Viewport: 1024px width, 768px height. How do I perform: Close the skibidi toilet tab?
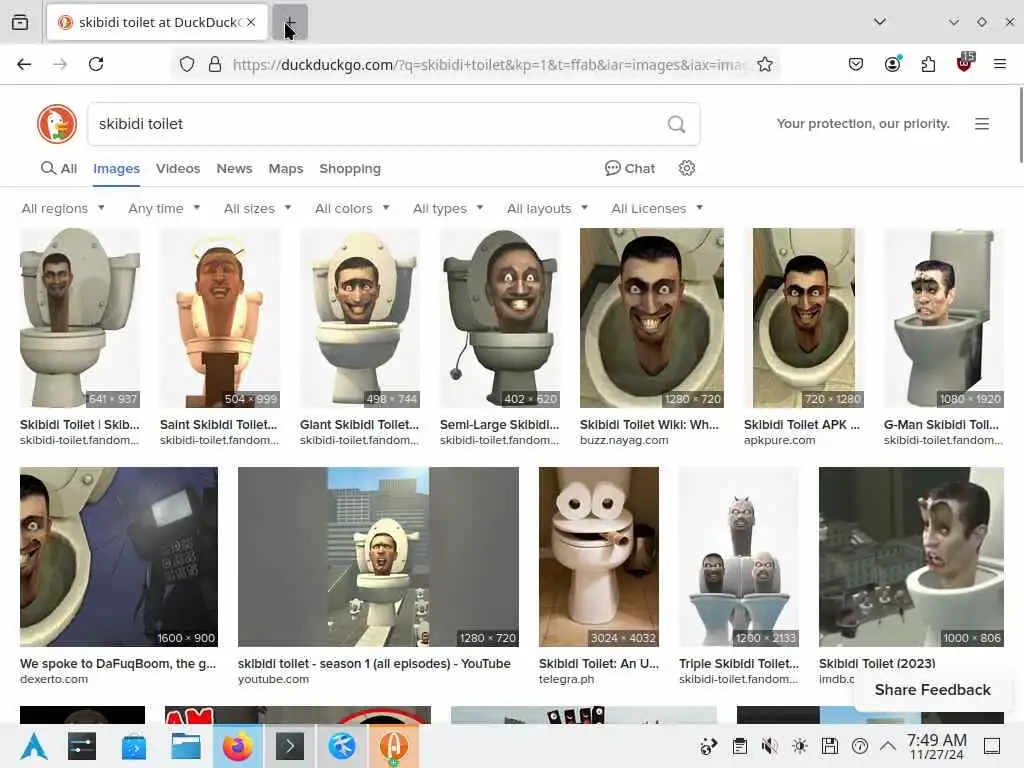251,22
